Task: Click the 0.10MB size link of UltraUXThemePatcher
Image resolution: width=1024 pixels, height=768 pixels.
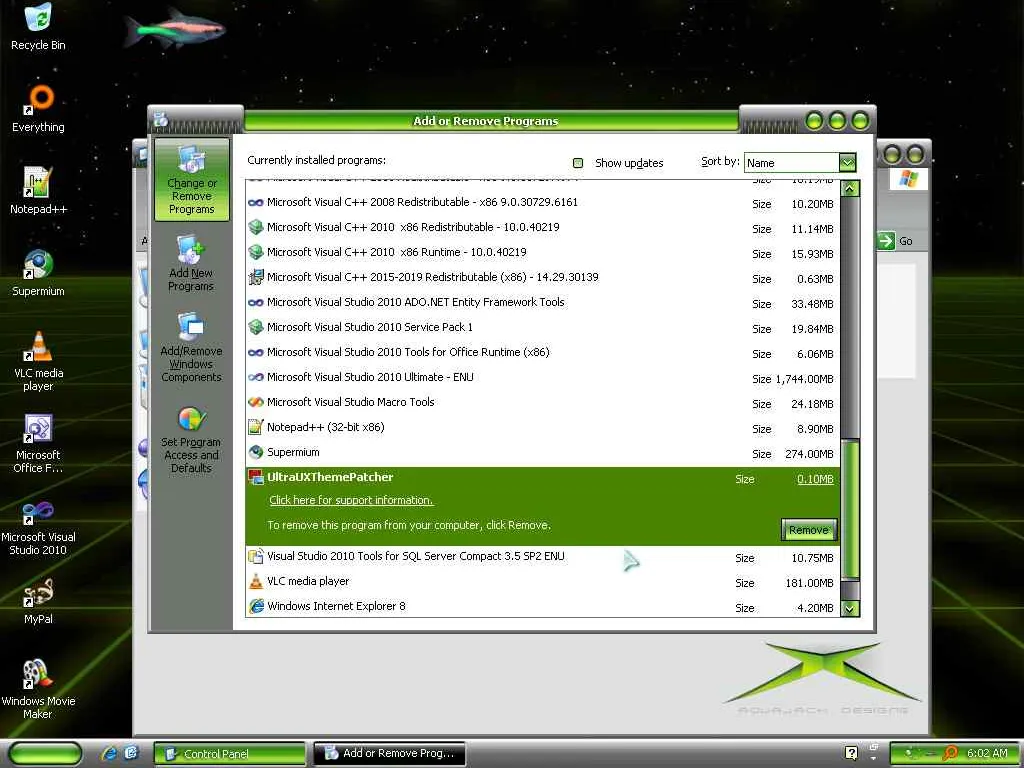Action: click(x=815, y=479)
